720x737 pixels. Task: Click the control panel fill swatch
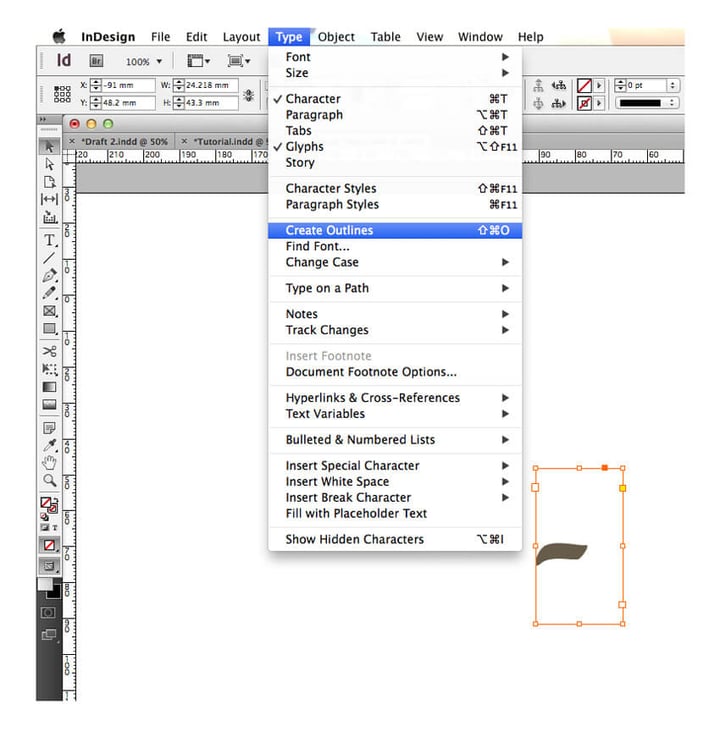[584, 86]
